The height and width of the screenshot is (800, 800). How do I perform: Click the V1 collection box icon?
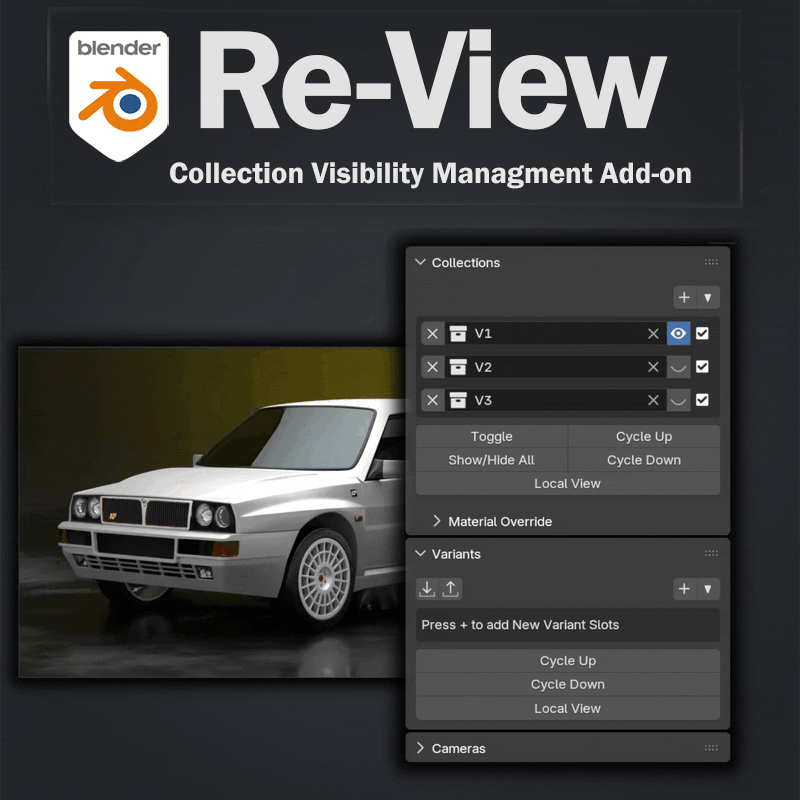point(458,334)
